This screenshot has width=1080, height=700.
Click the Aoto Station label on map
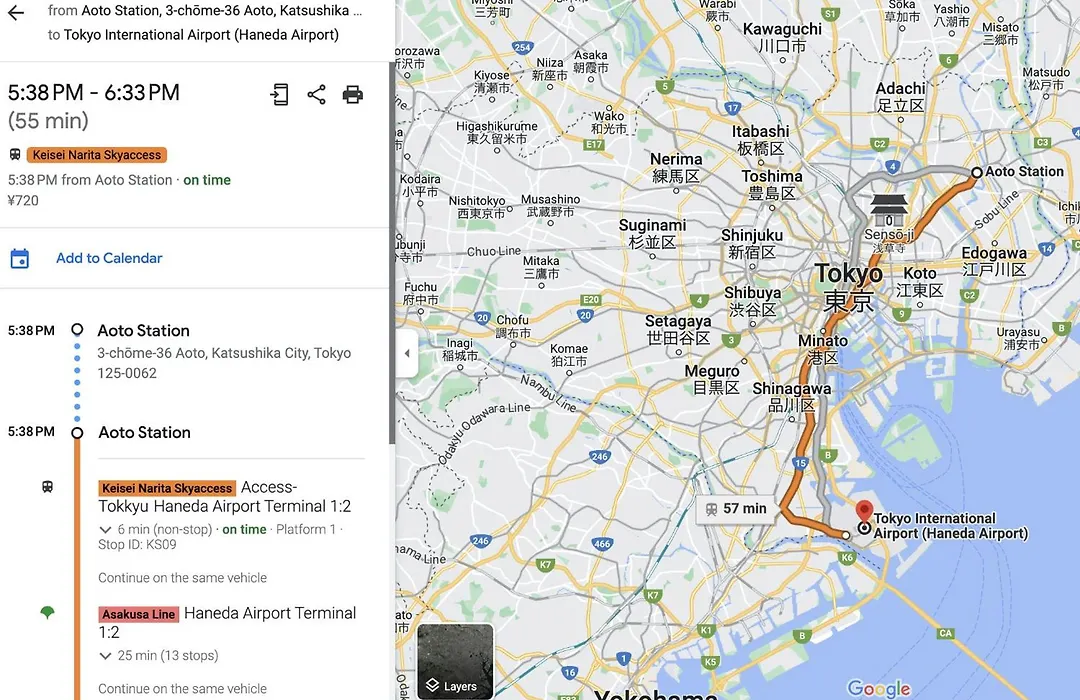click(1024, 172)
